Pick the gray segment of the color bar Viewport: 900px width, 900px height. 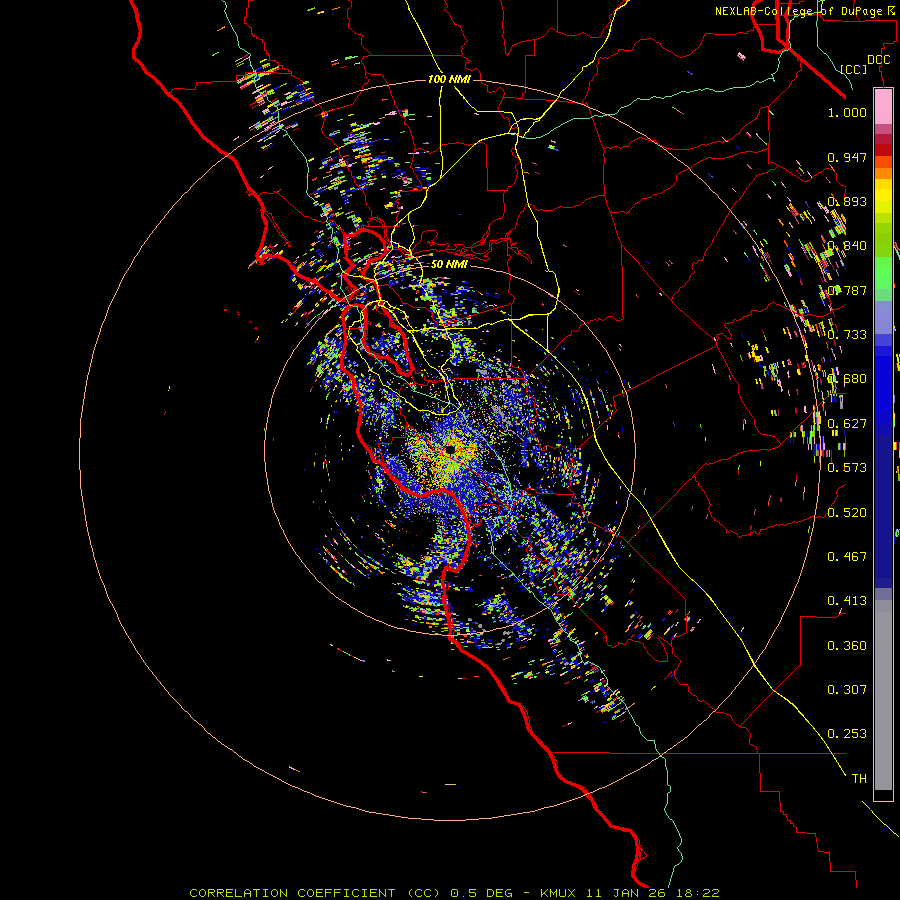[883, 695]
